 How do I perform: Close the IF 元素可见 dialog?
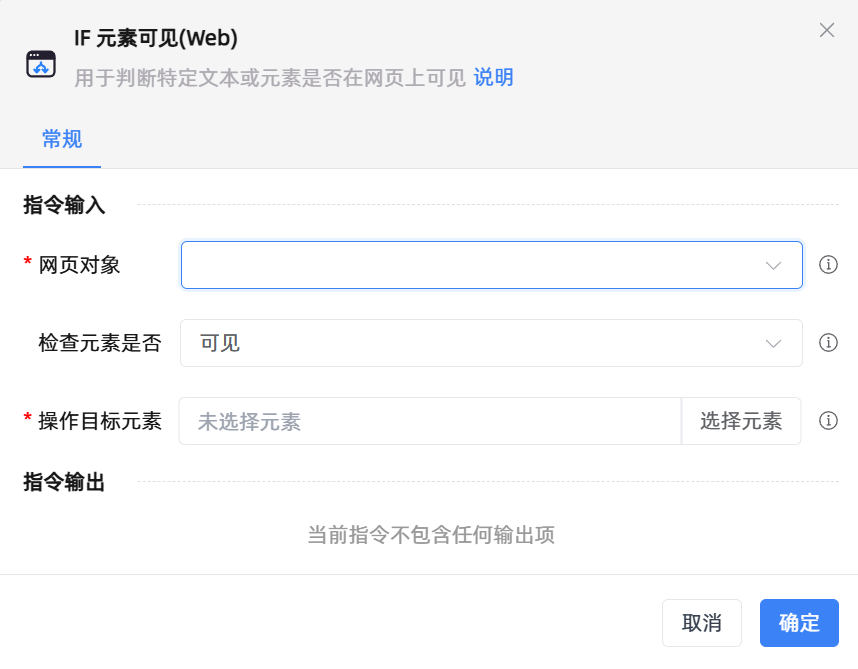tap(827, 30)
